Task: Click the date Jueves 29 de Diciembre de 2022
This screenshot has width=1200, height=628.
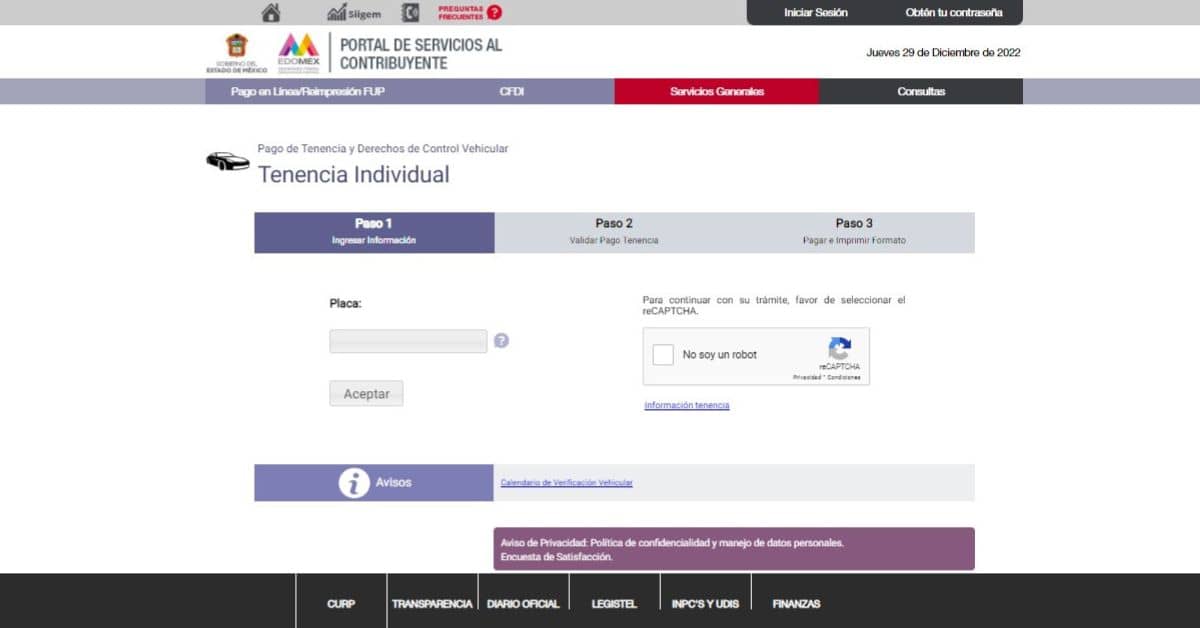Action: click(x=943, y=53)
